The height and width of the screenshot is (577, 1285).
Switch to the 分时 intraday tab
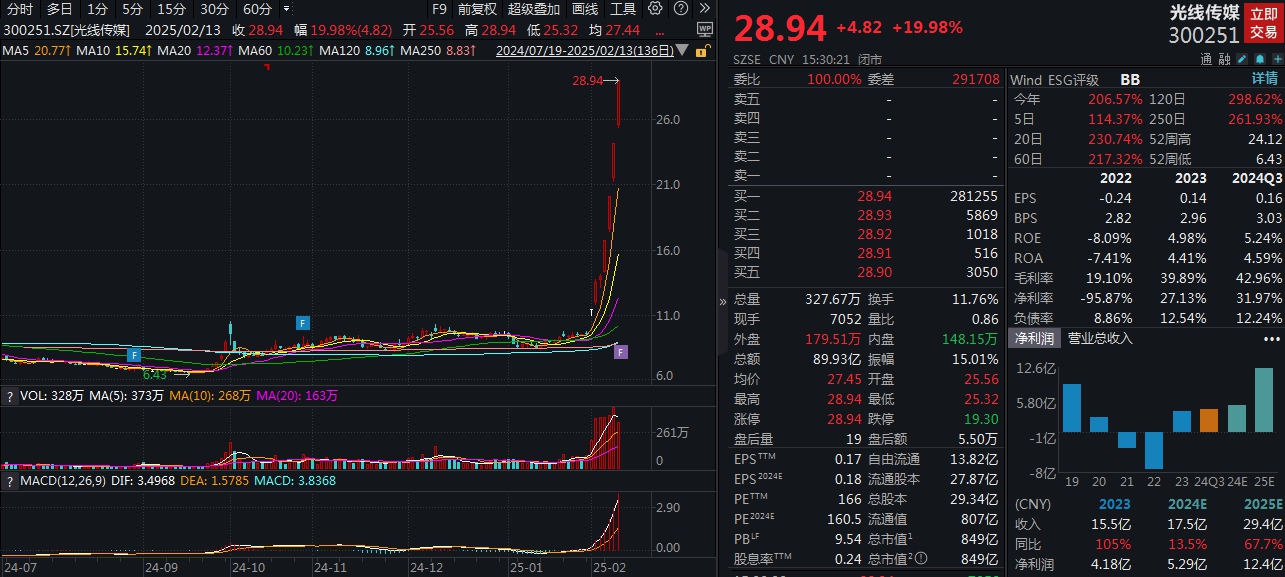point(20,9)
